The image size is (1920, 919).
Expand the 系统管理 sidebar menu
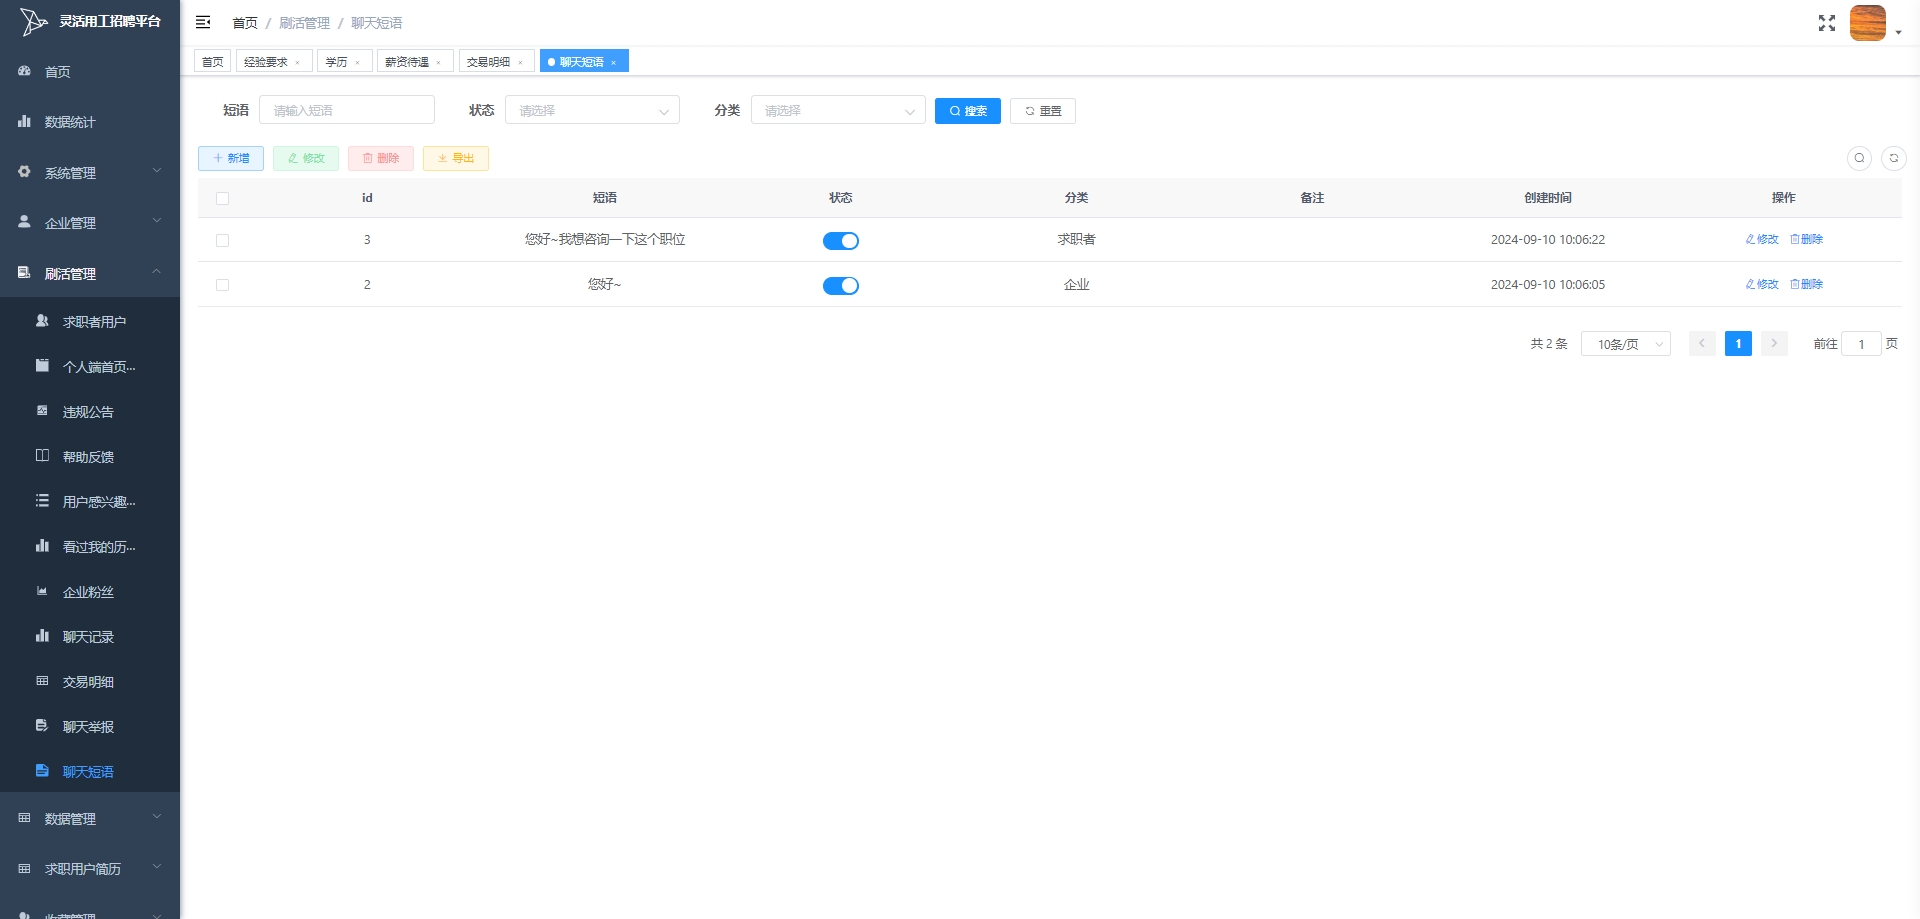[x=90, y=173]
